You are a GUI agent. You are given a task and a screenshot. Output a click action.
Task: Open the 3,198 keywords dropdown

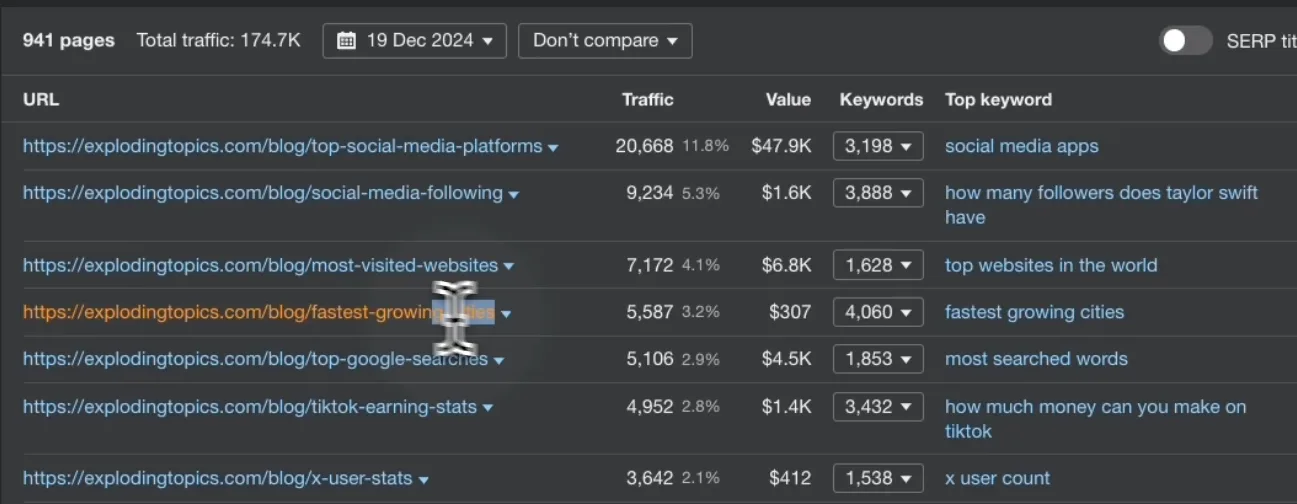pyautogui.click(x=878, y=146)
